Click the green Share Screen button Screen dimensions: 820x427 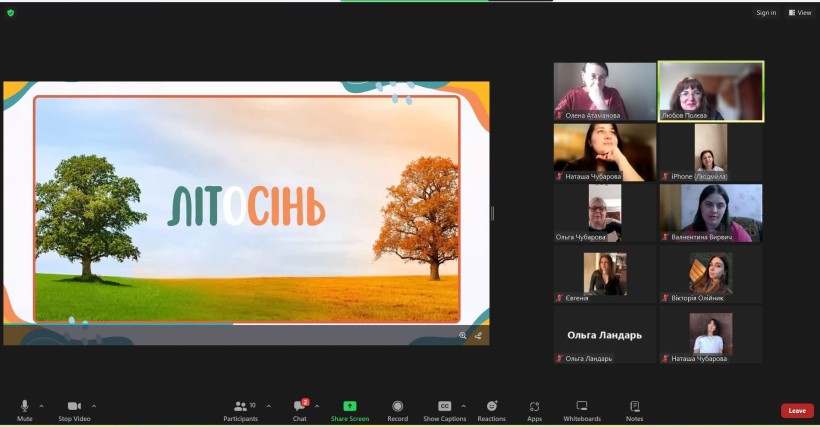coord(349,408)
